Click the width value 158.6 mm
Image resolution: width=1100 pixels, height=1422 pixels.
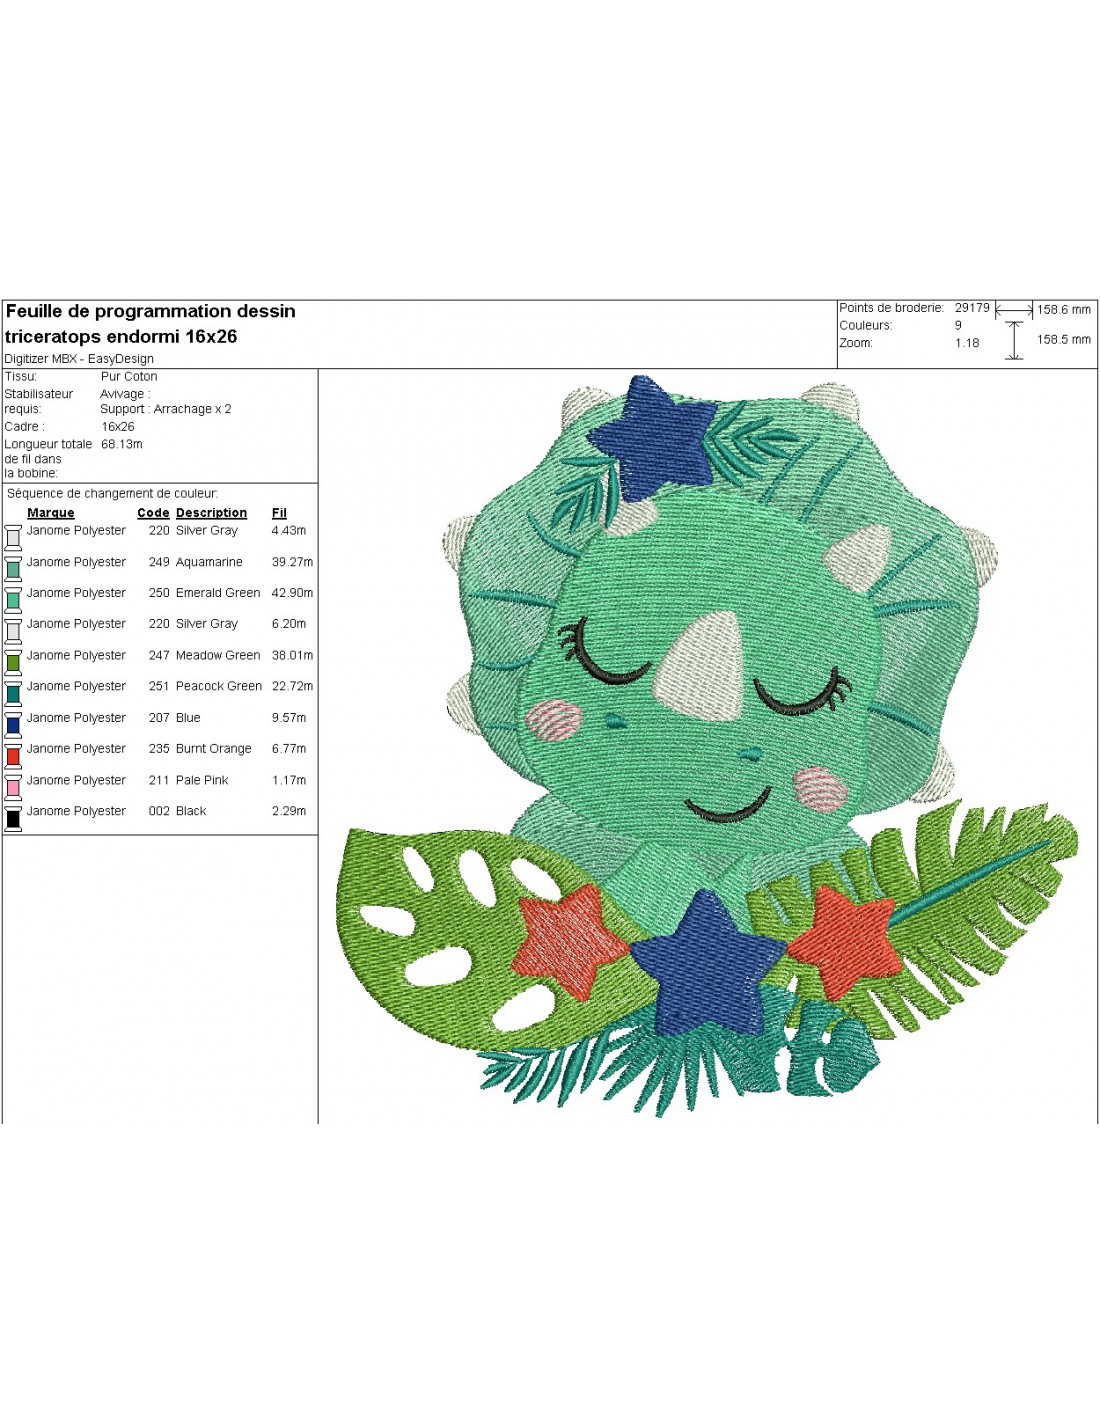click(1064, 310)
